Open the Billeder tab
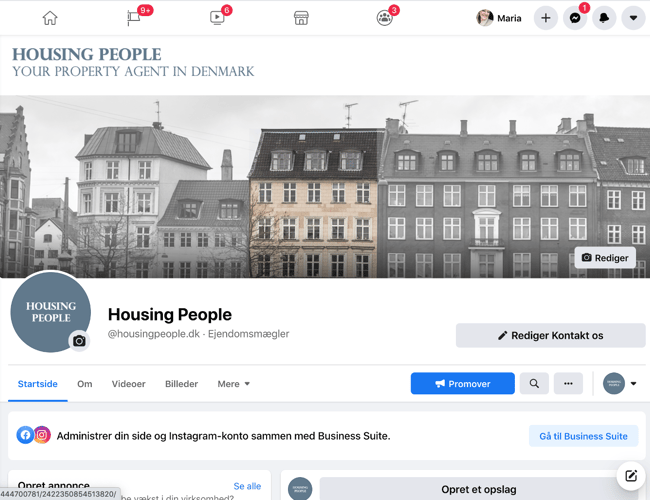650x500 pixels. pos(182,384)
